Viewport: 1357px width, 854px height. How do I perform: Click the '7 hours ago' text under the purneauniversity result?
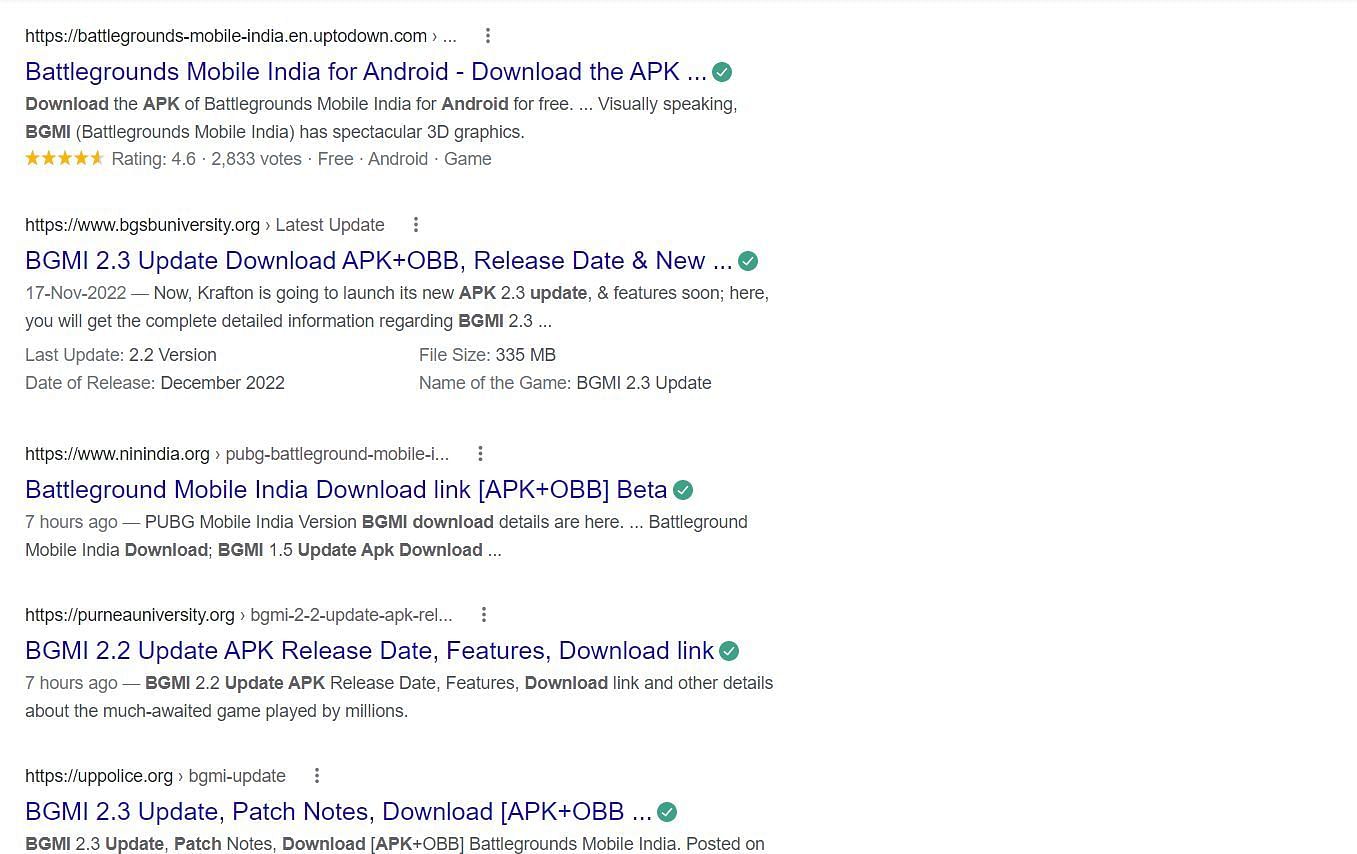point(71,683)
